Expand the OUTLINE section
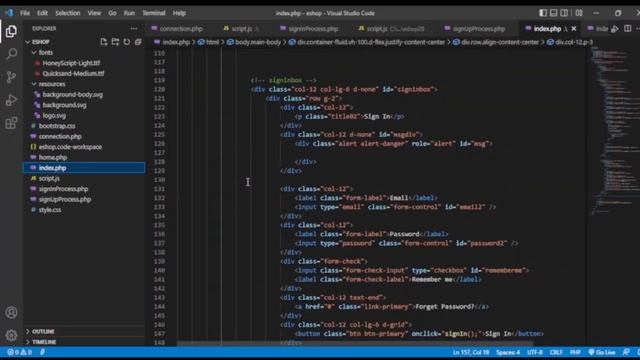This screenshot has width=640, height=360. pyautogui.click(x=43, y=331)
